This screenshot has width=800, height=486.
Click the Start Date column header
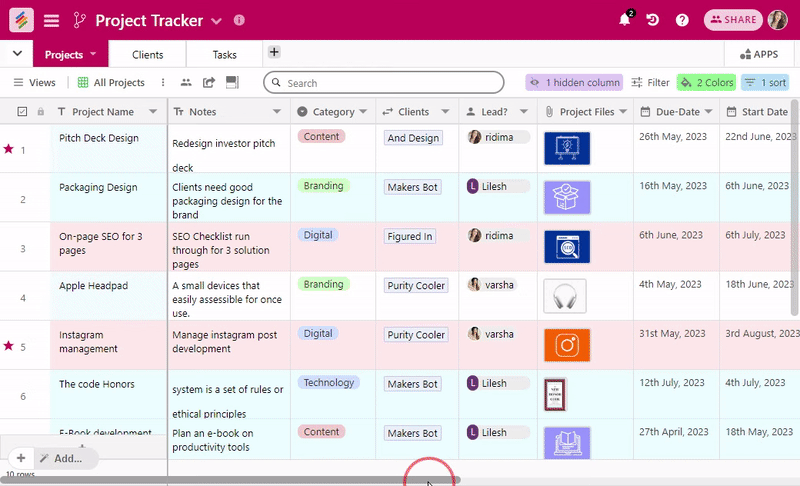click(758, 112)
